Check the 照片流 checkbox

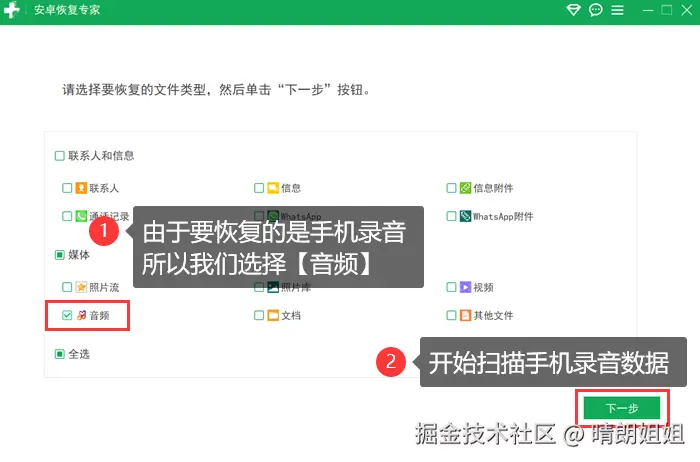coord(67,287)
